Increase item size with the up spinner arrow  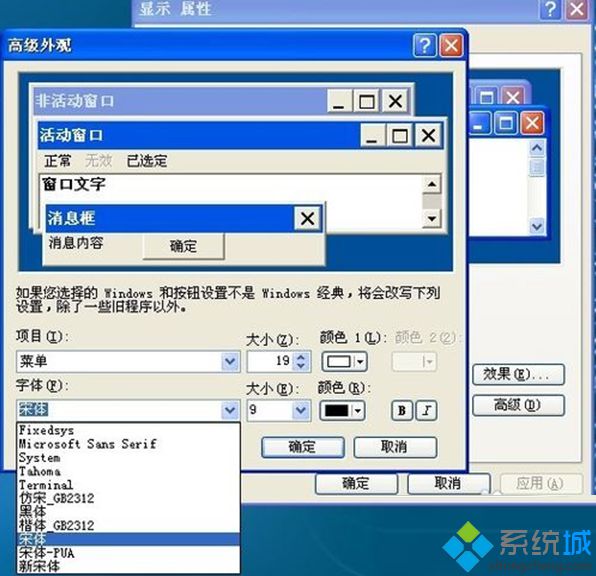[301, 357]
